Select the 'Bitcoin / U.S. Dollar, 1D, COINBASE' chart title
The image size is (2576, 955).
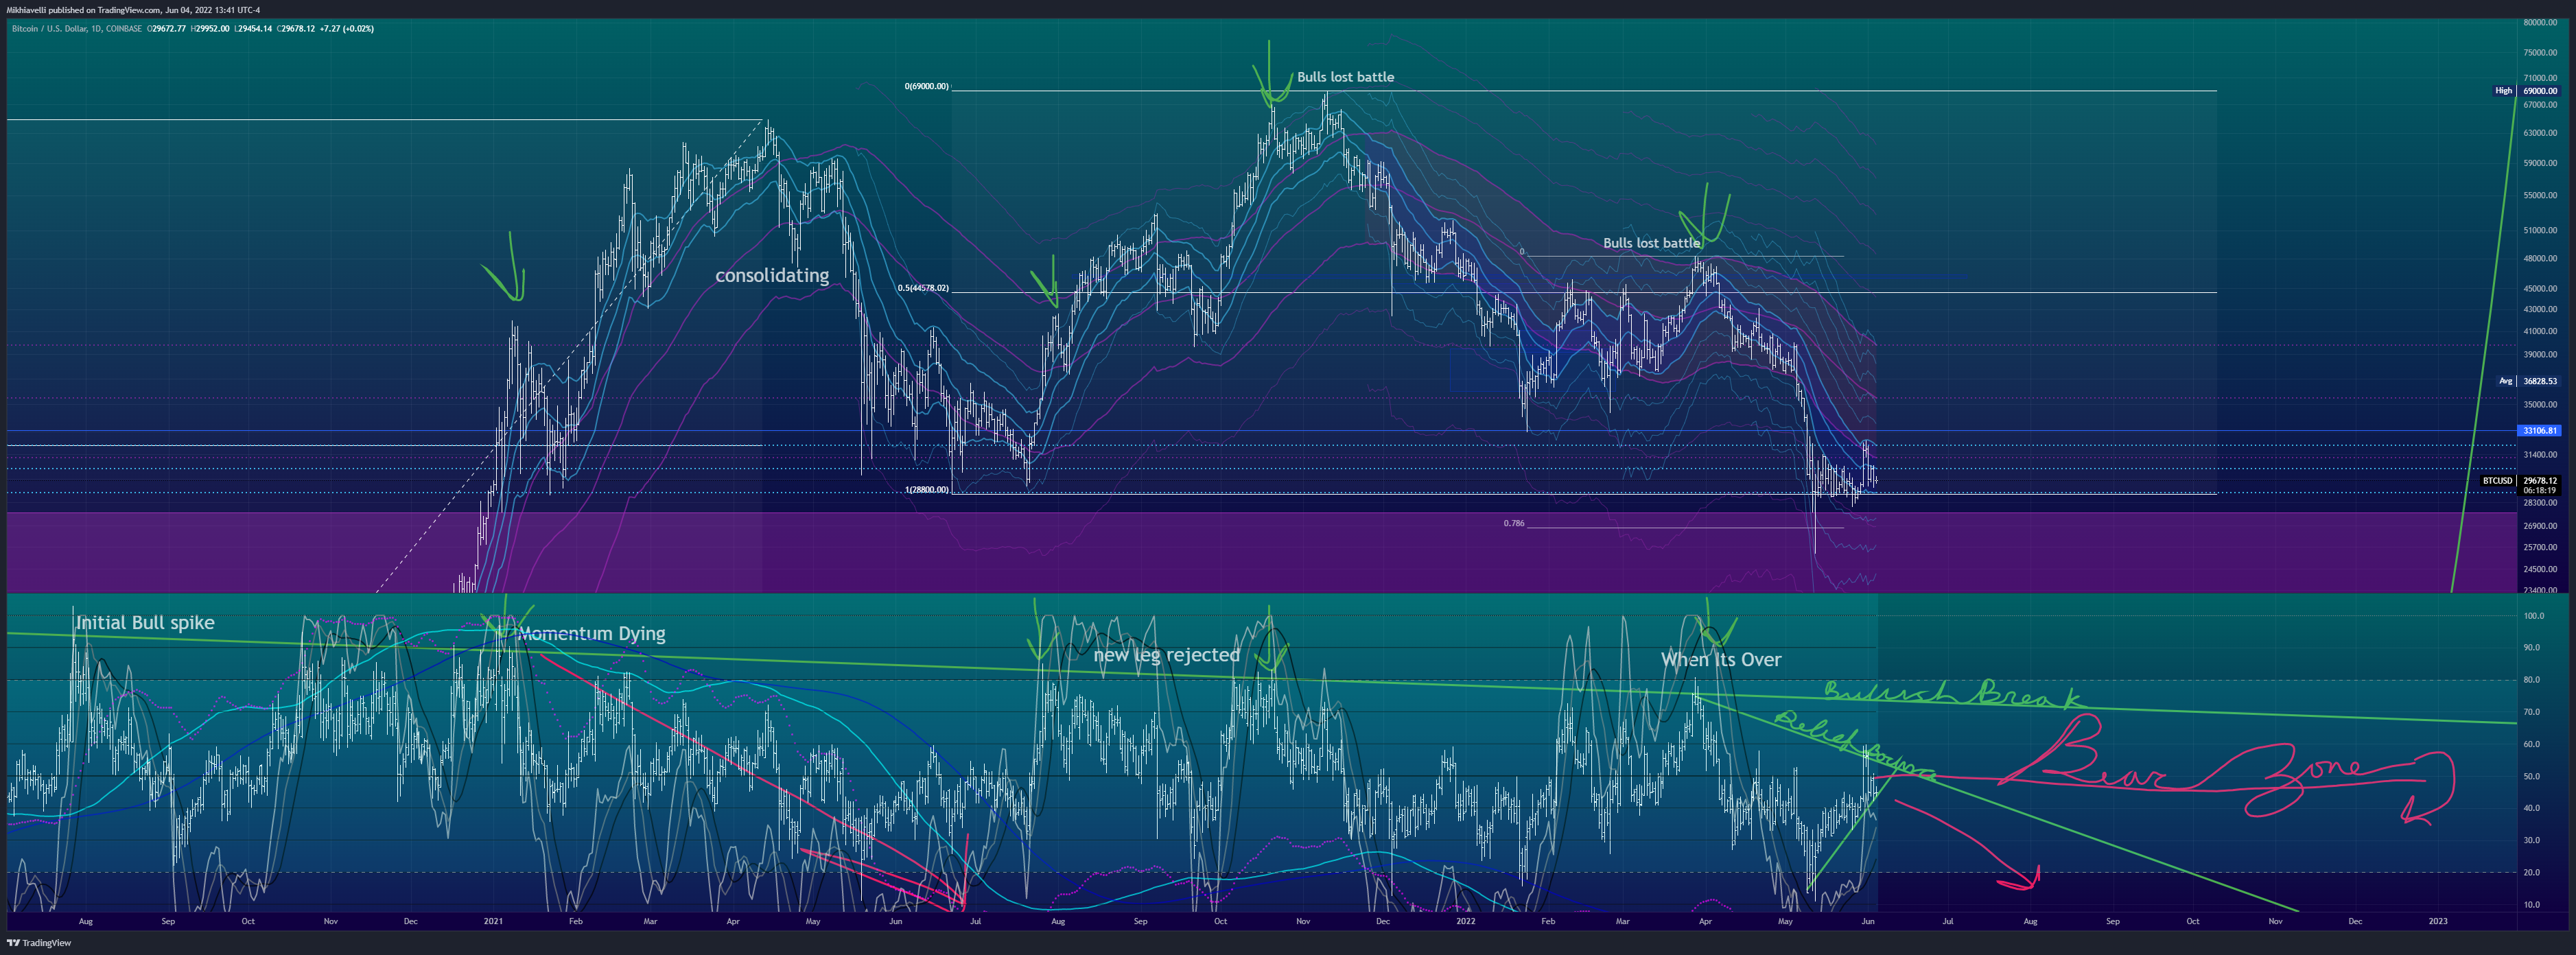pos(77,29)
